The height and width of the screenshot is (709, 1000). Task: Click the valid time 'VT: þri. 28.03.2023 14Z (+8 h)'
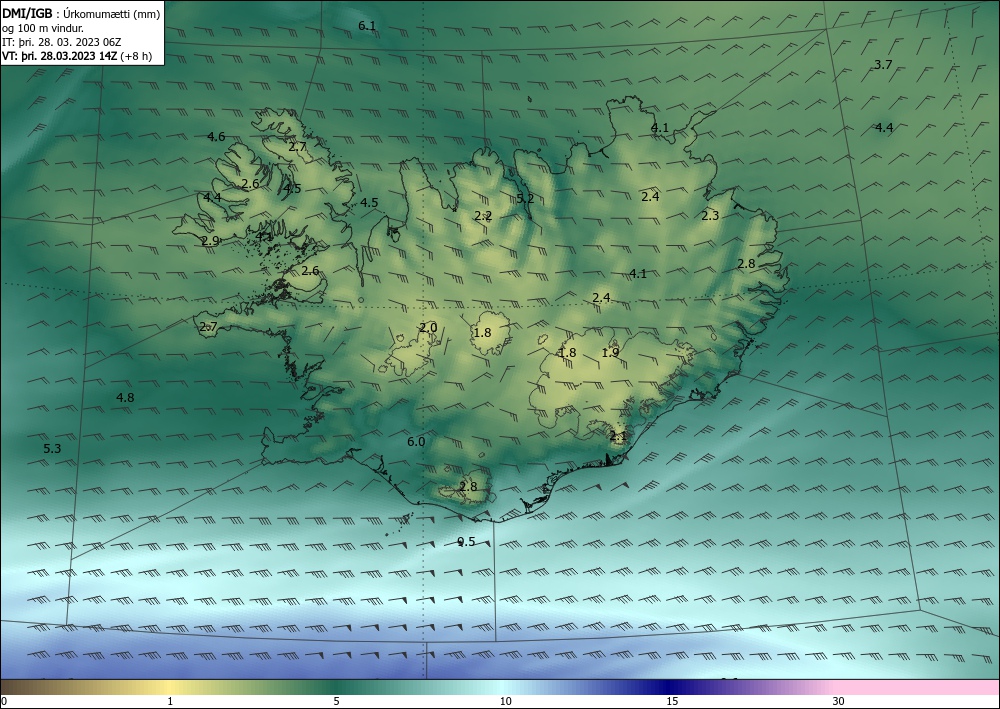click(77, 56)
